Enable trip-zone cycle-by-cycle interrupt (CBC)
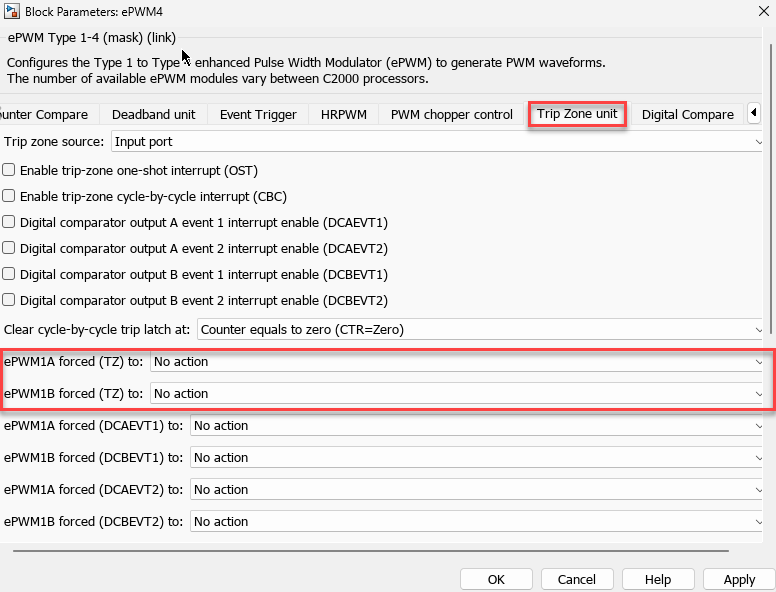 (8, 196)
